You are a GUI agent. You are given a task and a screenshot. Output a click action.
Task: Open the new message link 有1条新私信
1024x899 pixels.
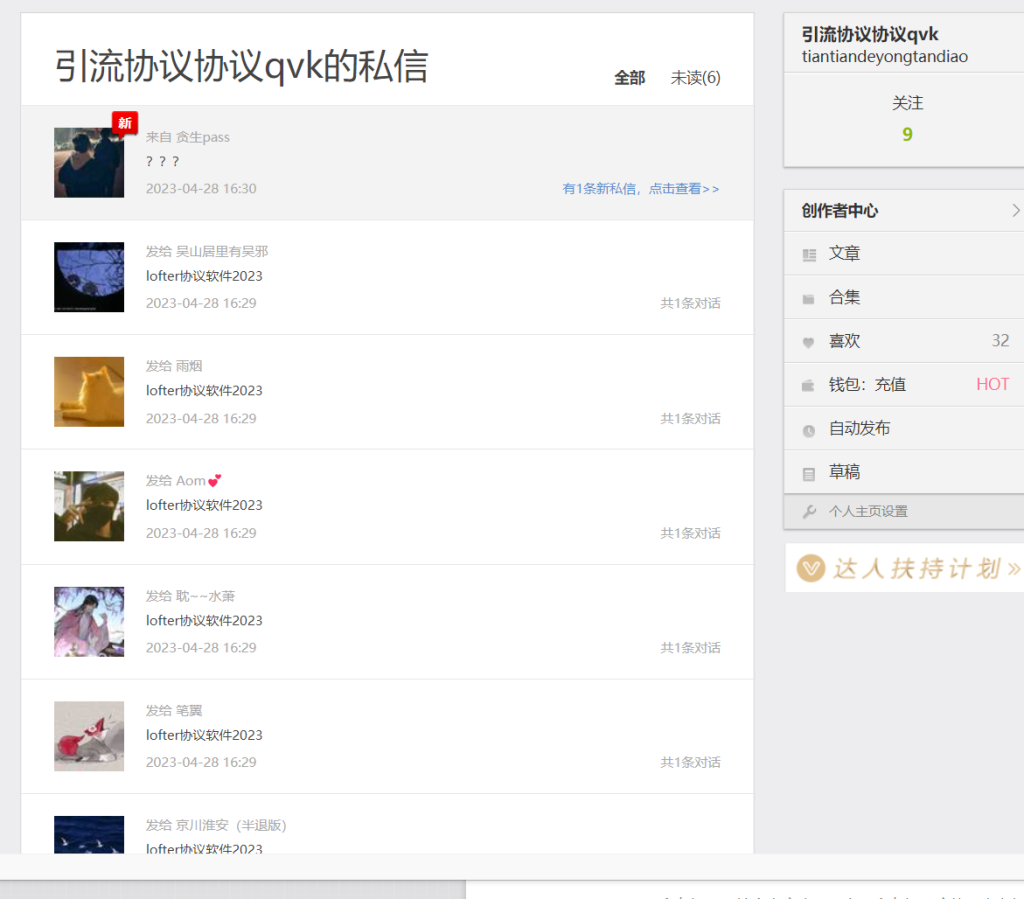pyautogui.click(x=640, y=188)
